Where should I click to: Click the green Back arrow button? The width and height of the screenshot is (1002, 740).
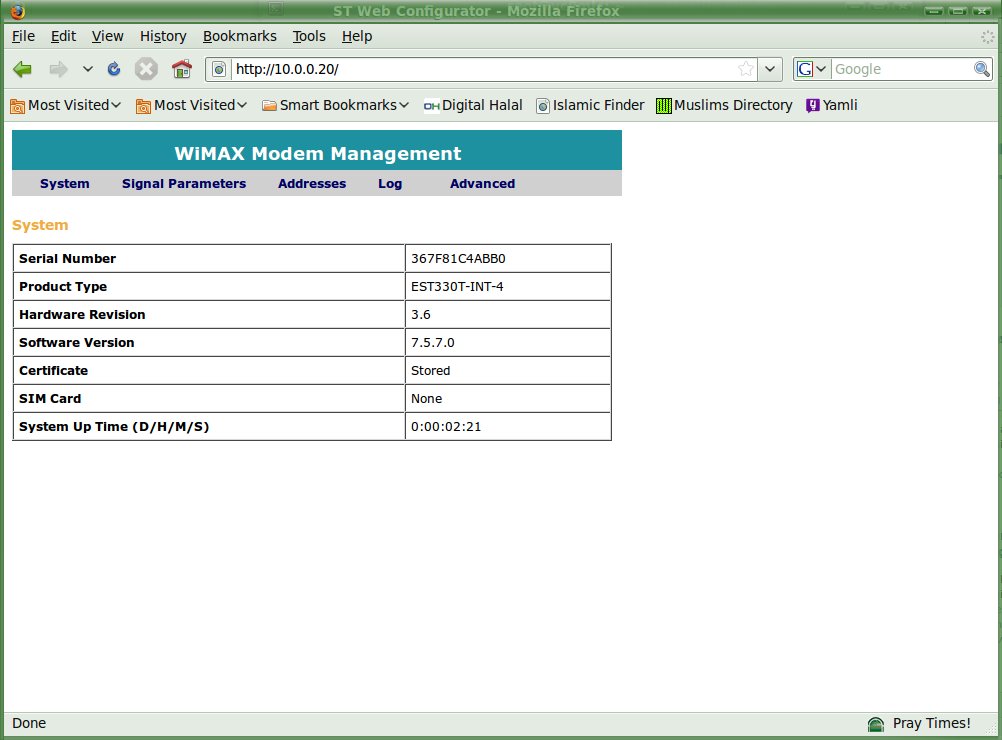[x=23, y=69]
